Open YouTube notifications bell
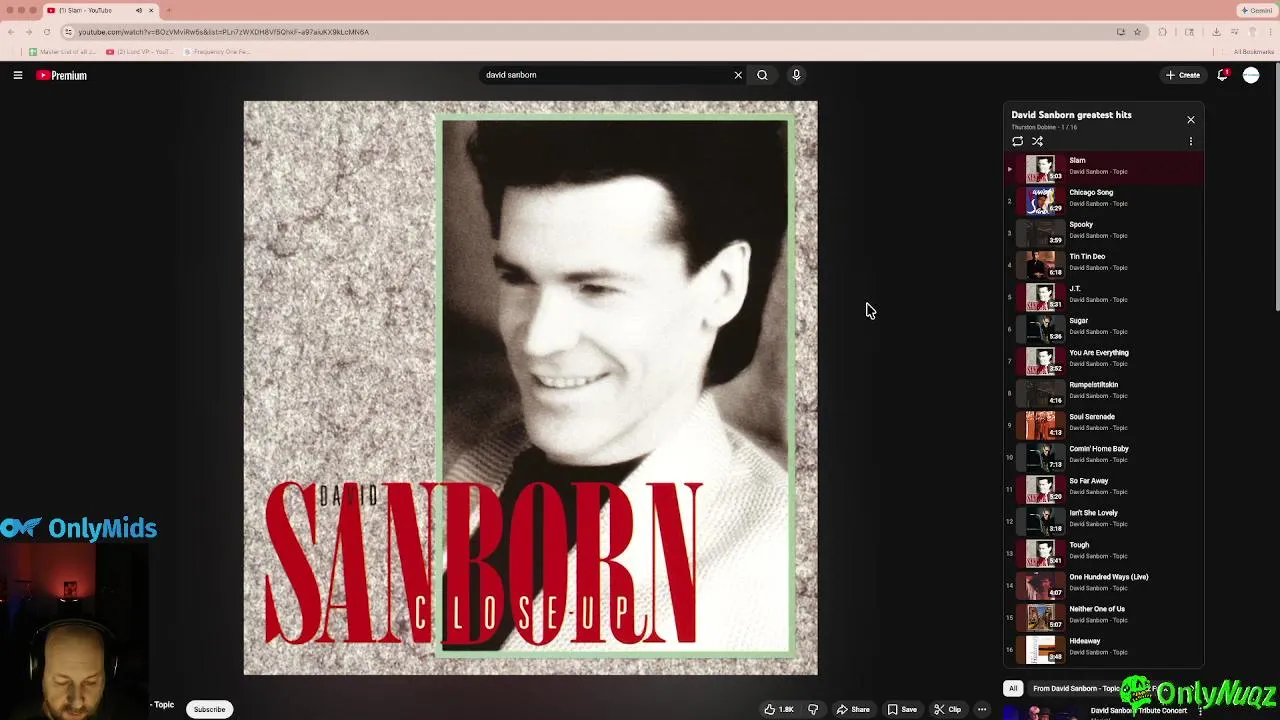The image size is (1280, 720). [x=1222, y=75]
